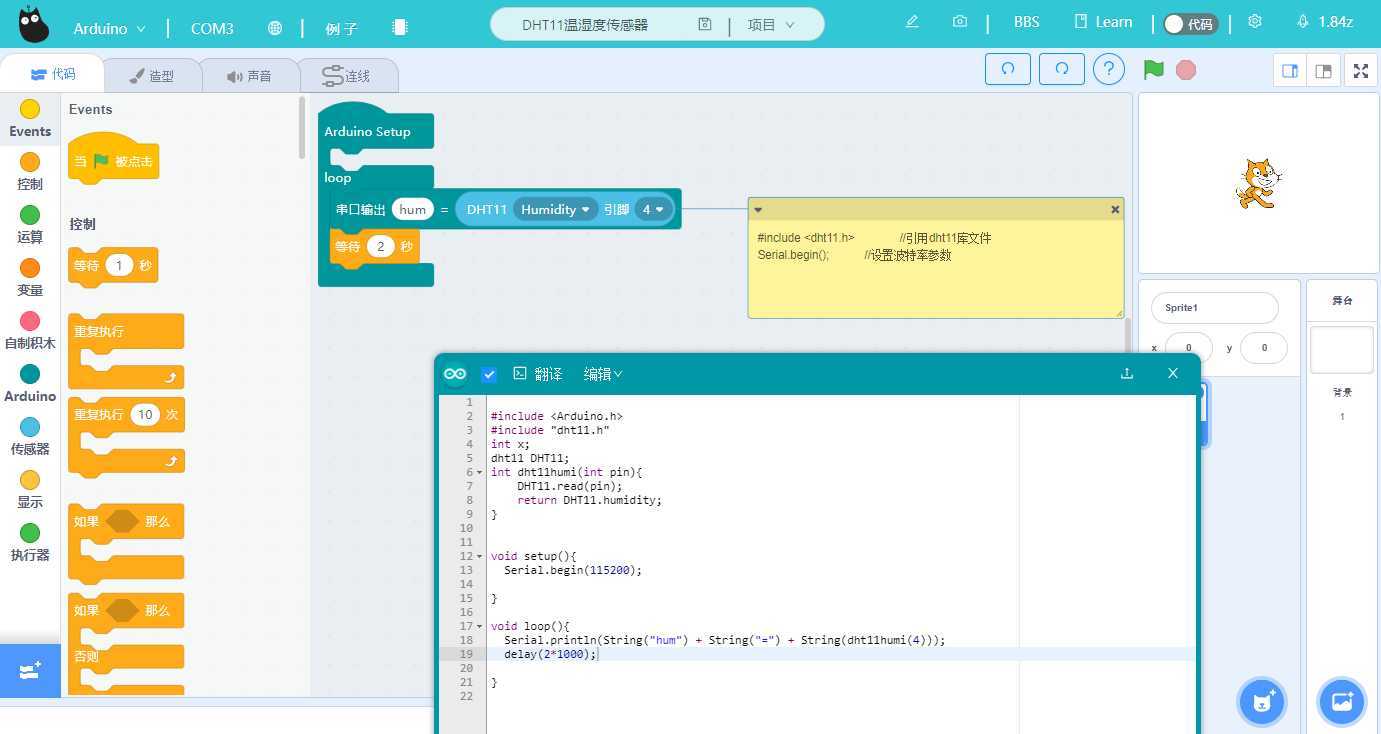Open the Learn link

click(1103, 22)
